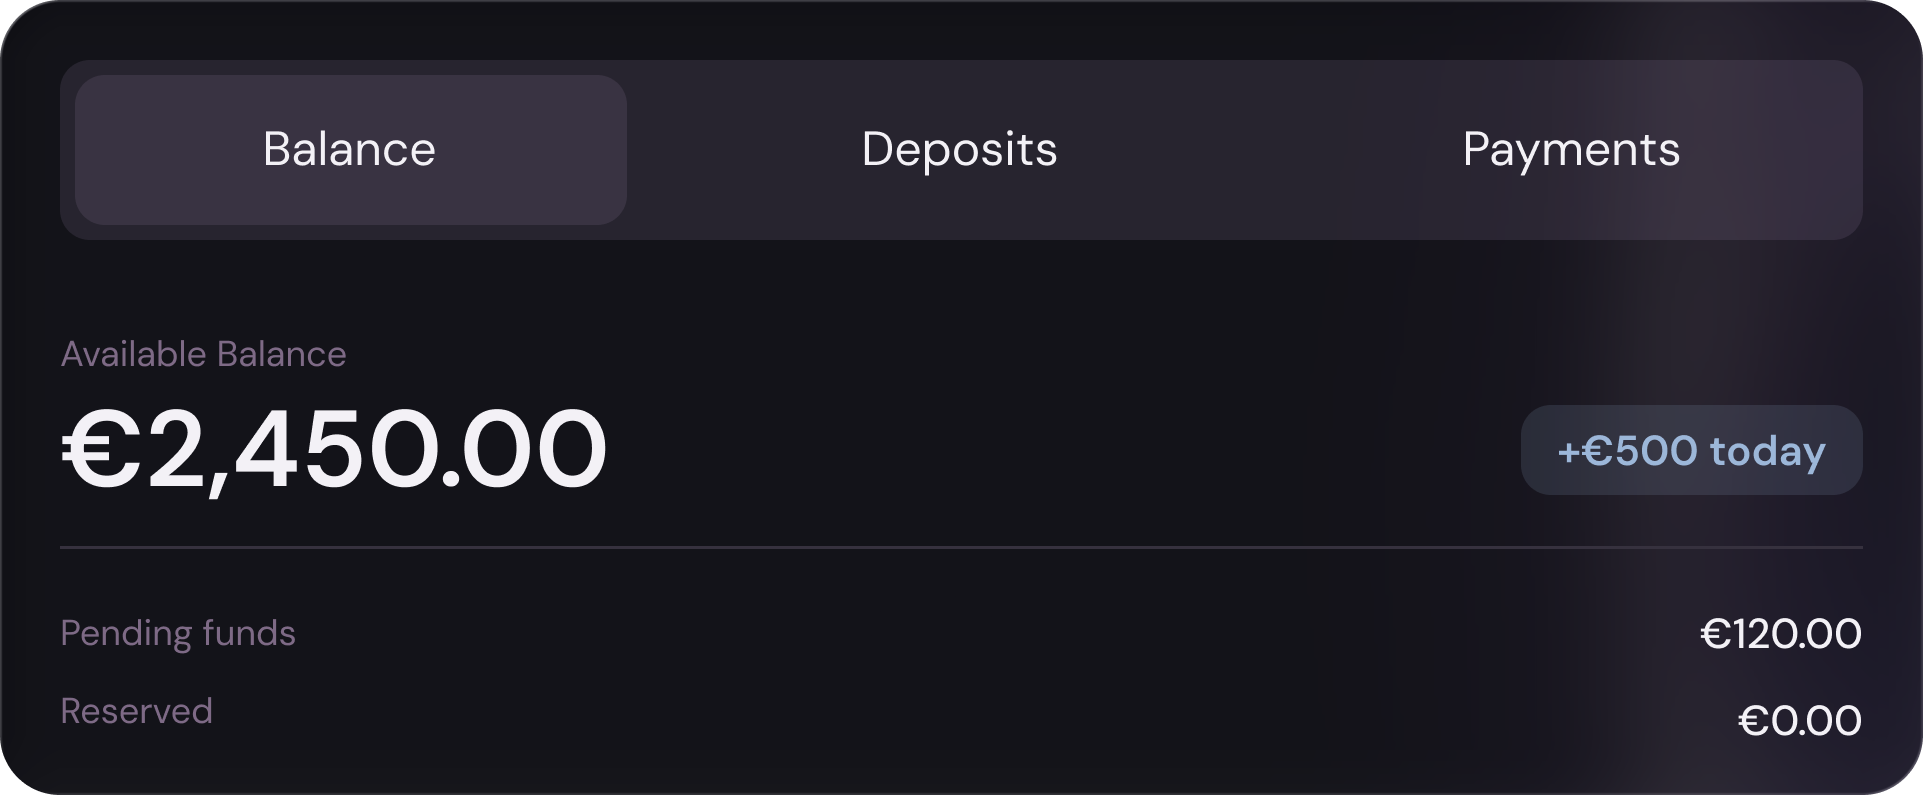Click the word 'funds' in Pending funds
This screenshot has height=795, width=1923.
(249, 633)
